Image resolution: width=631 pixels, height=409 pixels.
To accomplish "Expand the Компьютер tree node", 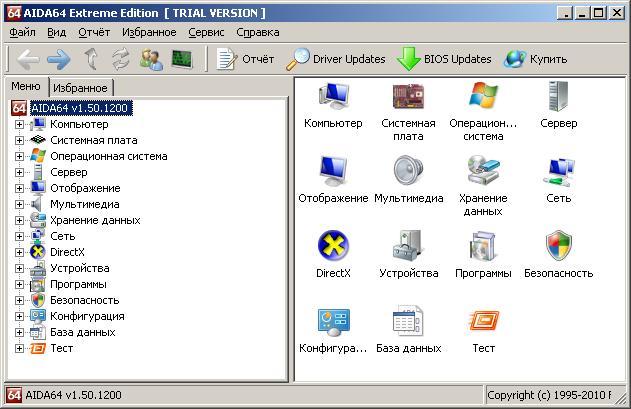I will point(19,124).
